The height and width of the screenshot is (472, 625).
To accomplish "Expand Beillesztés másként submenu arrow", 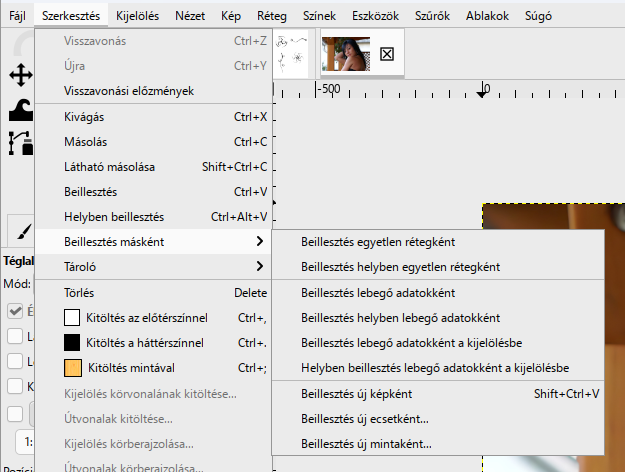I will pyautogui.click(x=259, y=241).
